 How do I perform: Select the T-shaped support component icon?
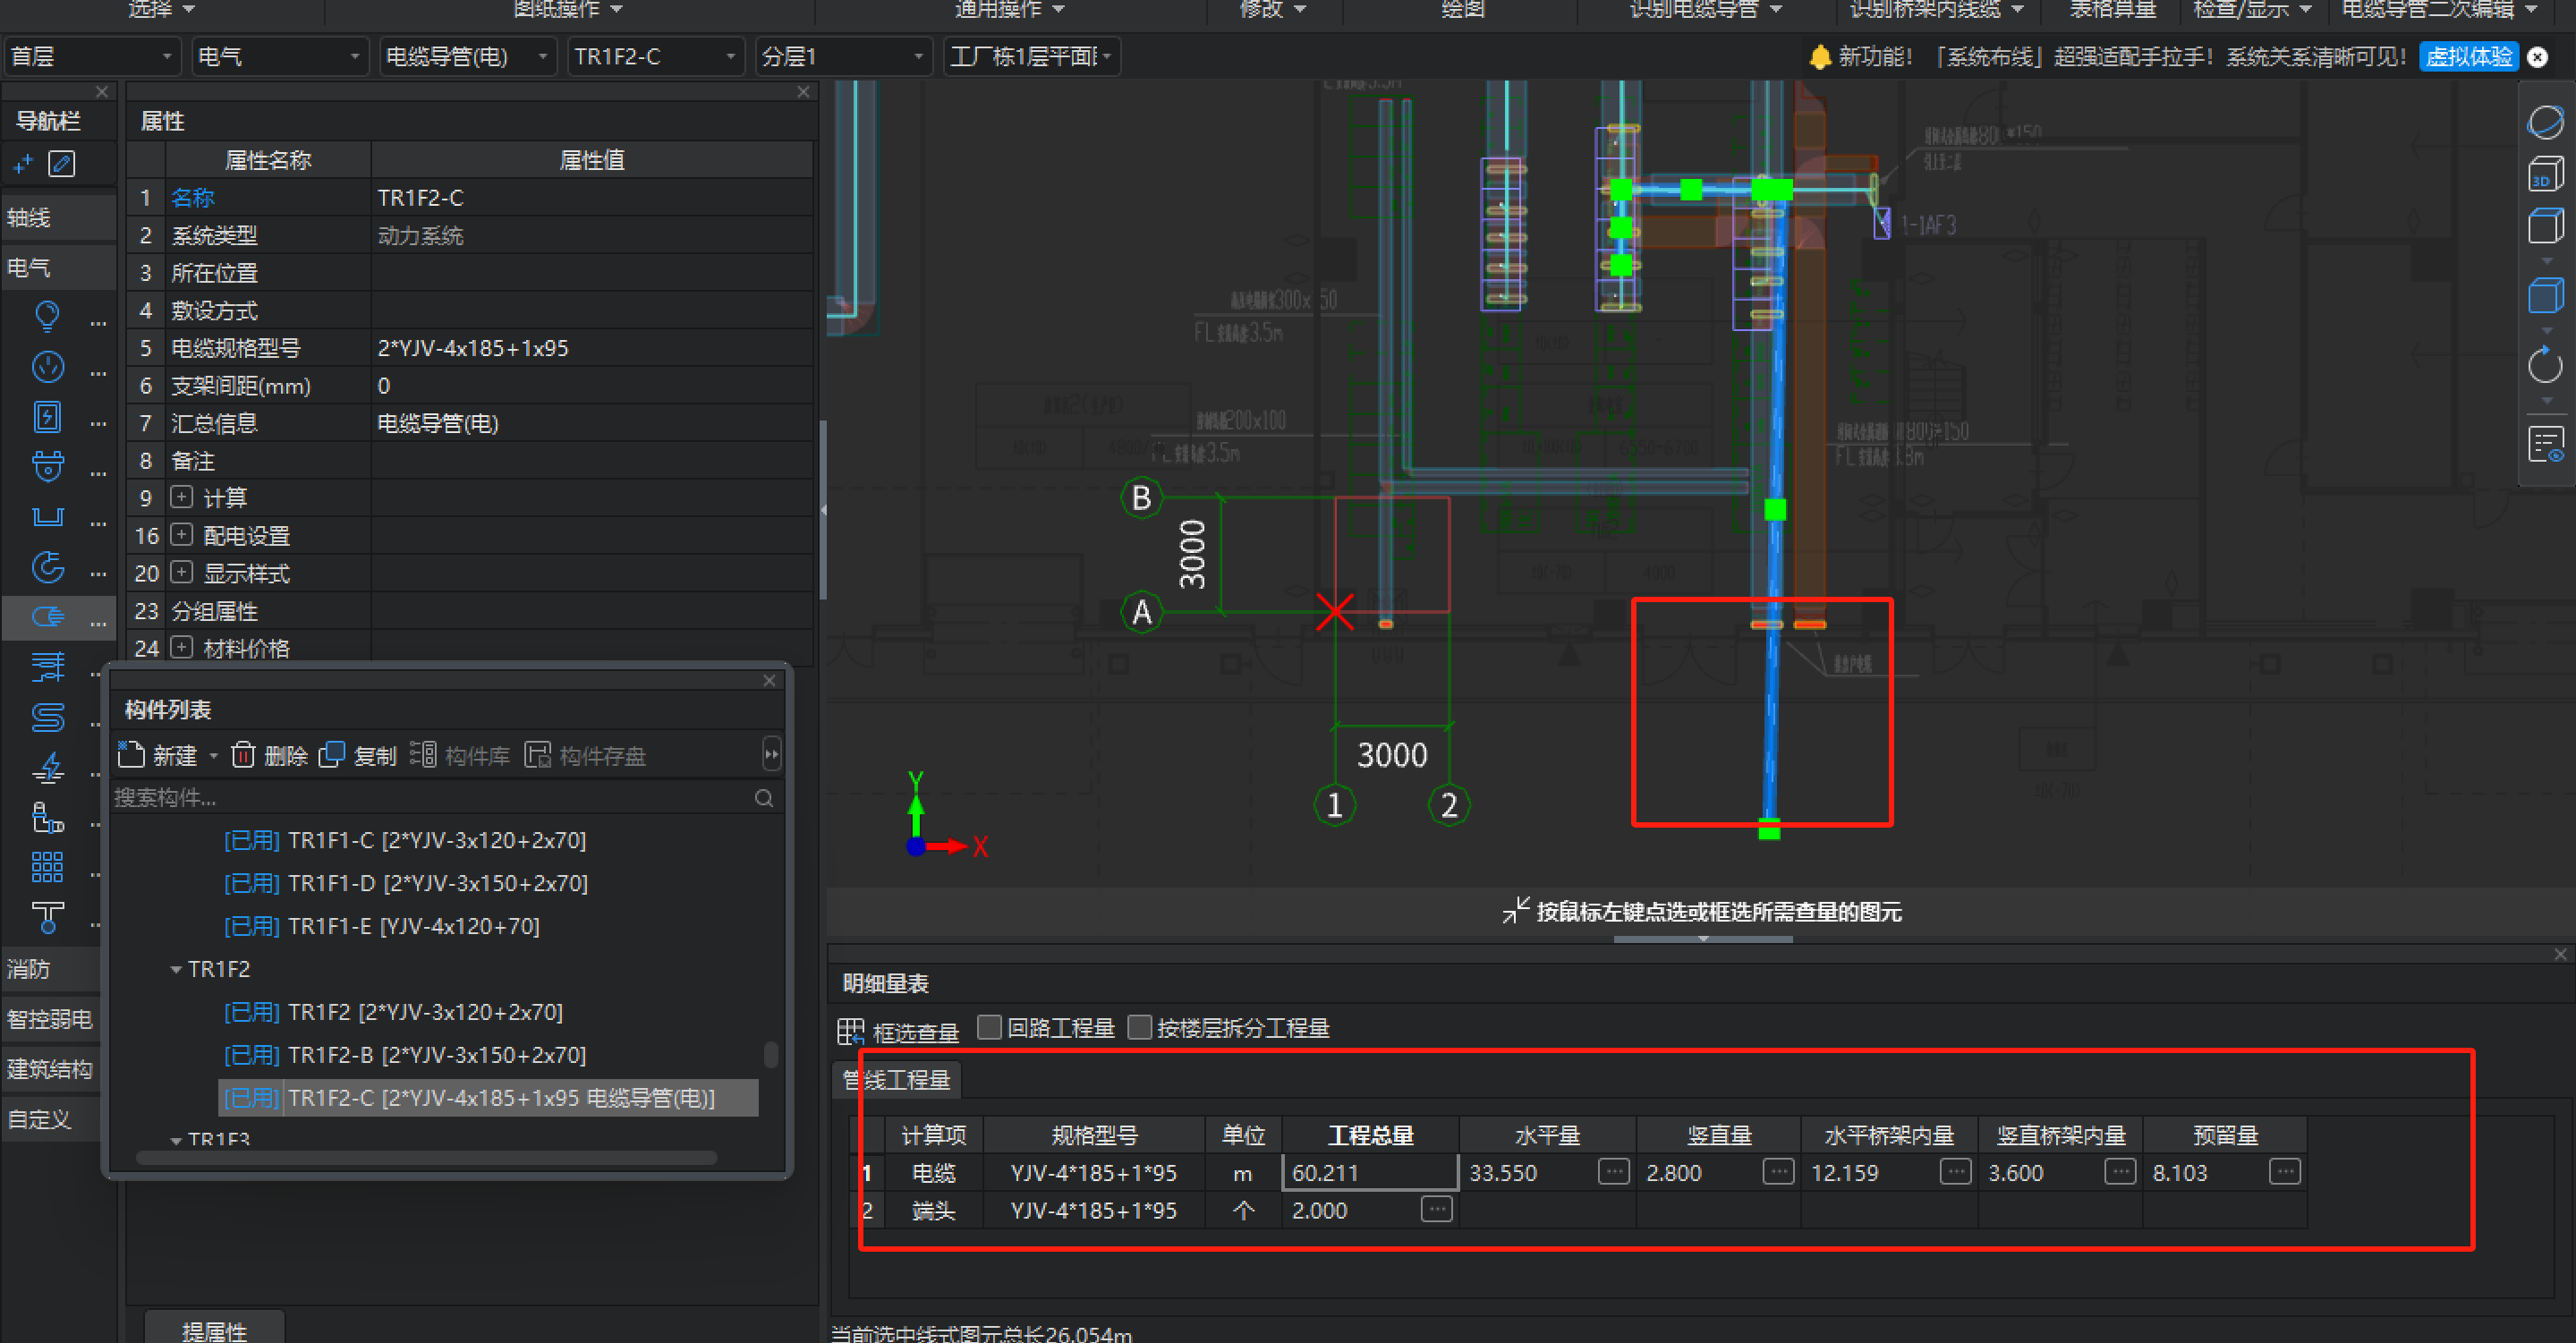pos(47,917)
